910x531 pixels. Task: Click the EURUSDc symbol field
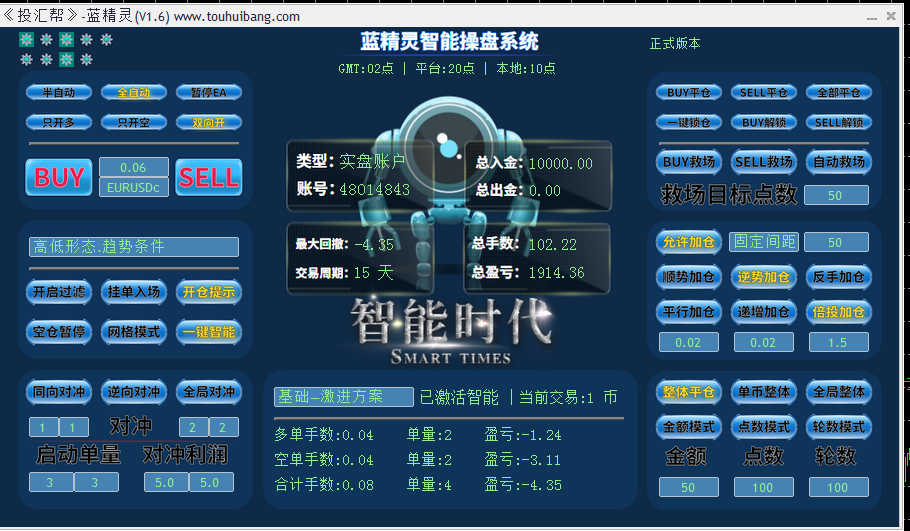tap(133, 187)
